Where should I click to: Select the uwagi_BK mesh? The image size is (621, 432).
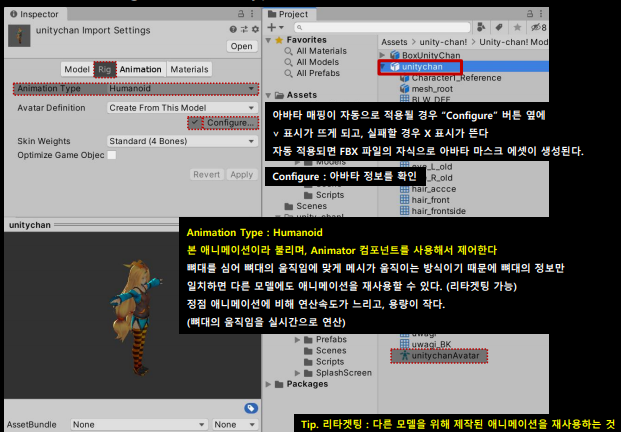pyautogui.click(x=431, y=344)
